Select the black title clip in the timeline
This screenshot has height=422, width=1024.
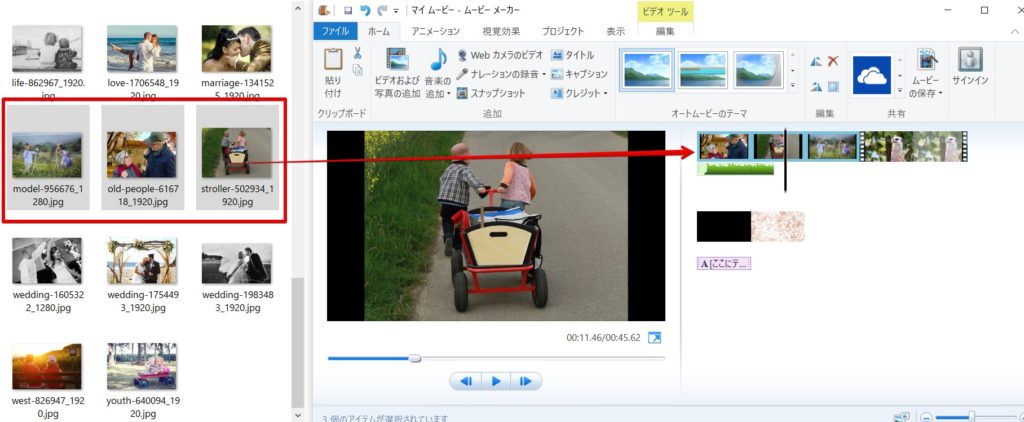[724, 227]
